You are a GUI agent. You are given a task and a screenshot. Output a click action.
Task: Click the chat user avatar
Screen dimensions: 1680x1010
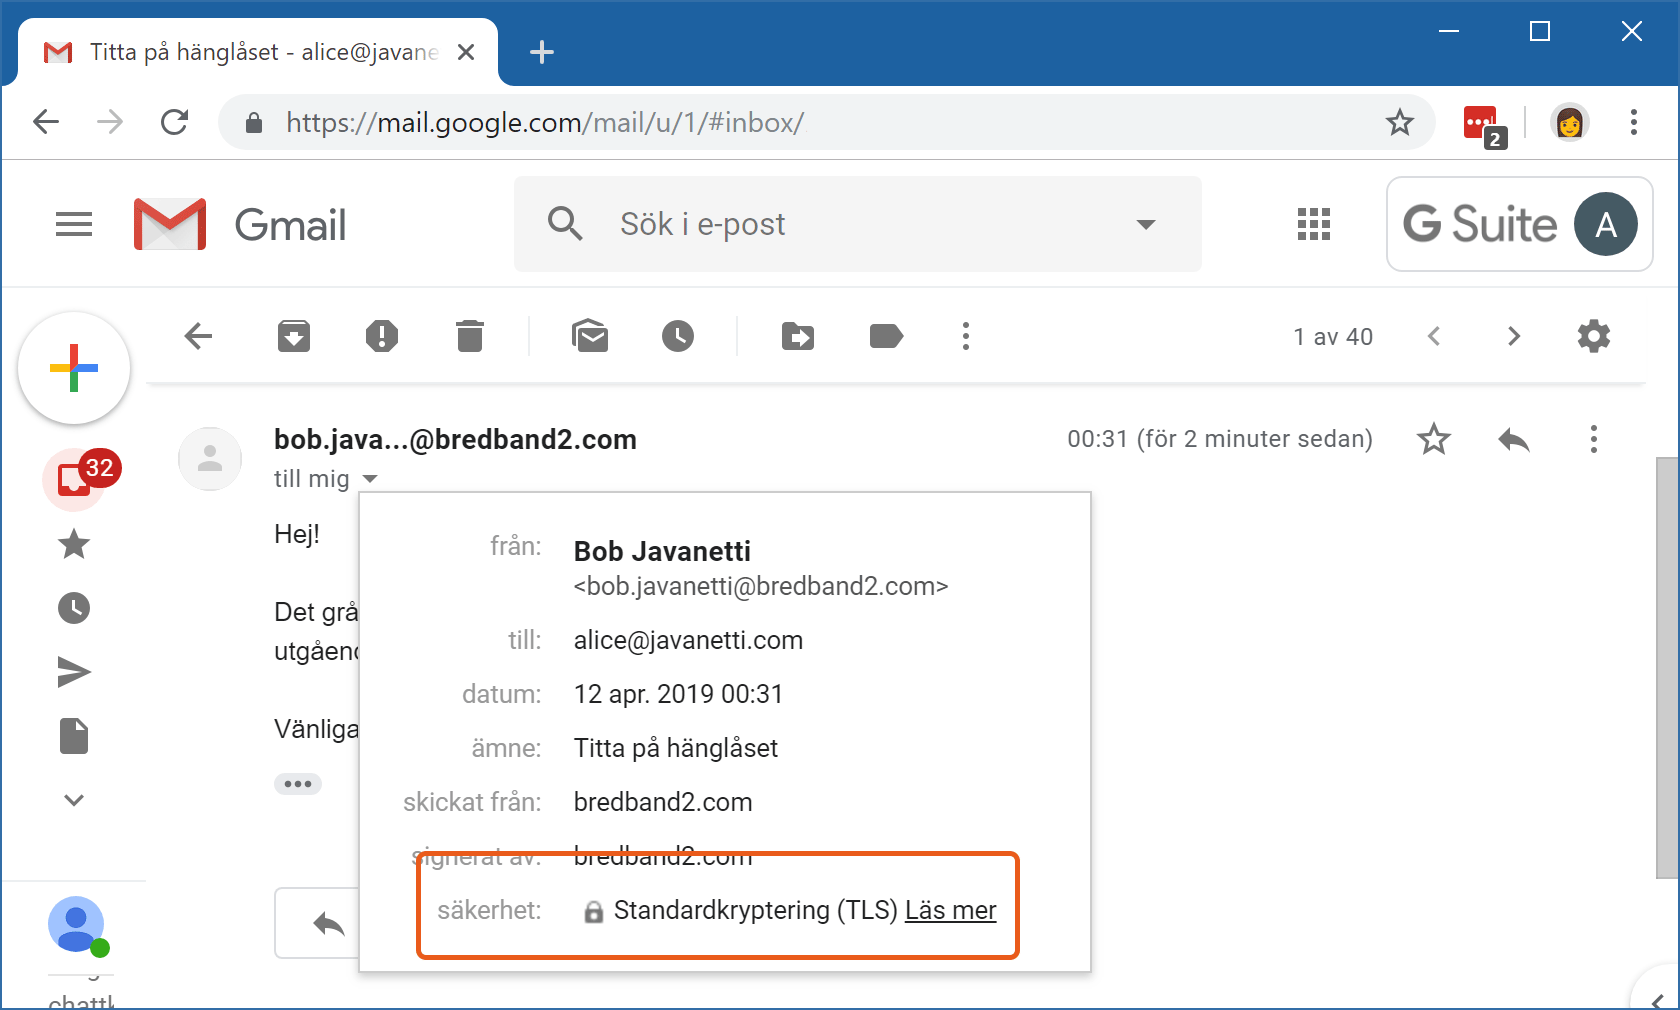[77, 926]
